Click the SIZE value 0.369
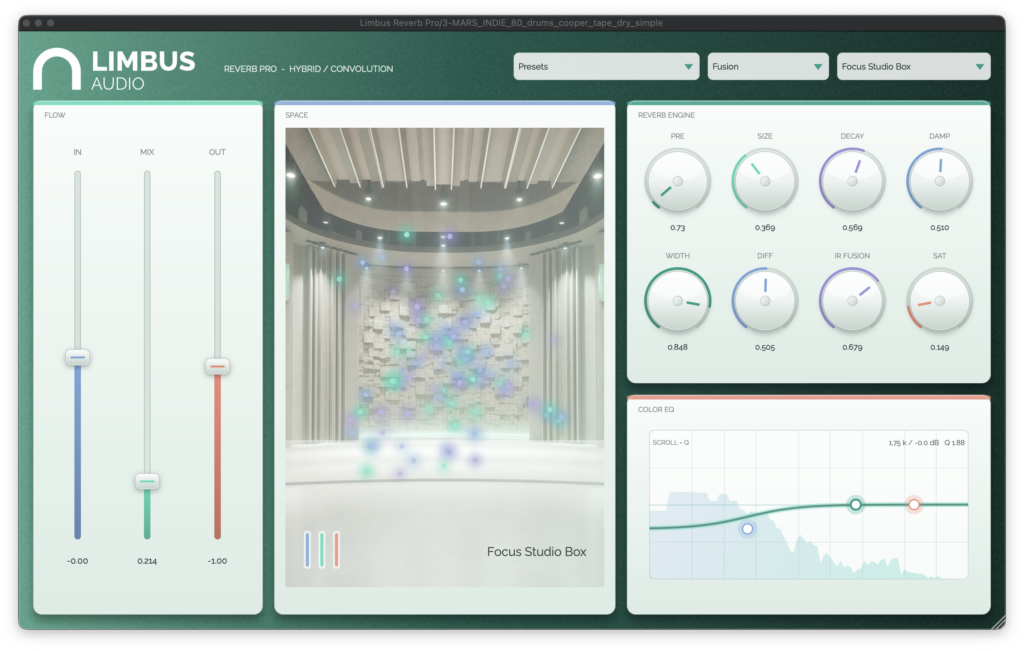Image resolution: width=1024 pixels, height=651 pixels. tap(765, 228)
